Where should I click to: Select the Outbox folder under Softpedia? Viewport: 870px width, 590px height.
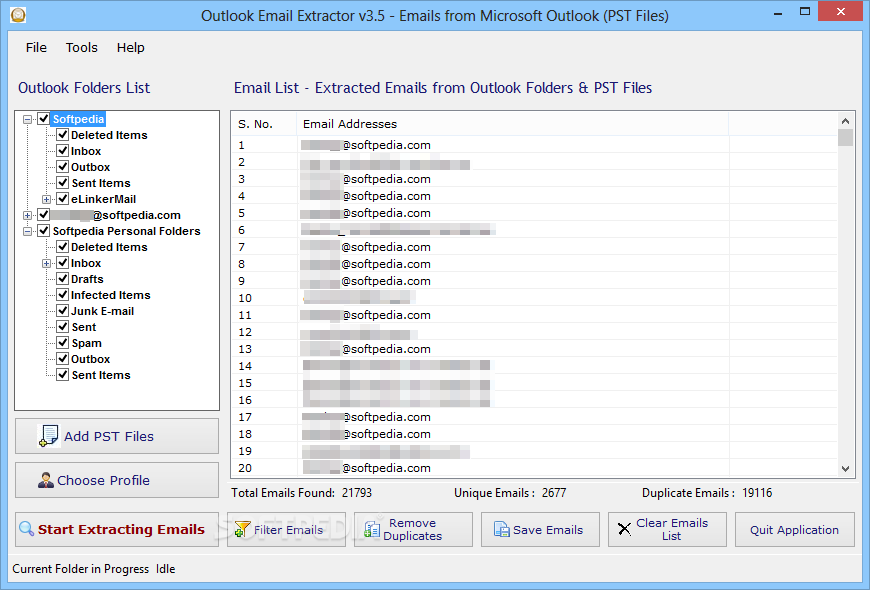90,167
